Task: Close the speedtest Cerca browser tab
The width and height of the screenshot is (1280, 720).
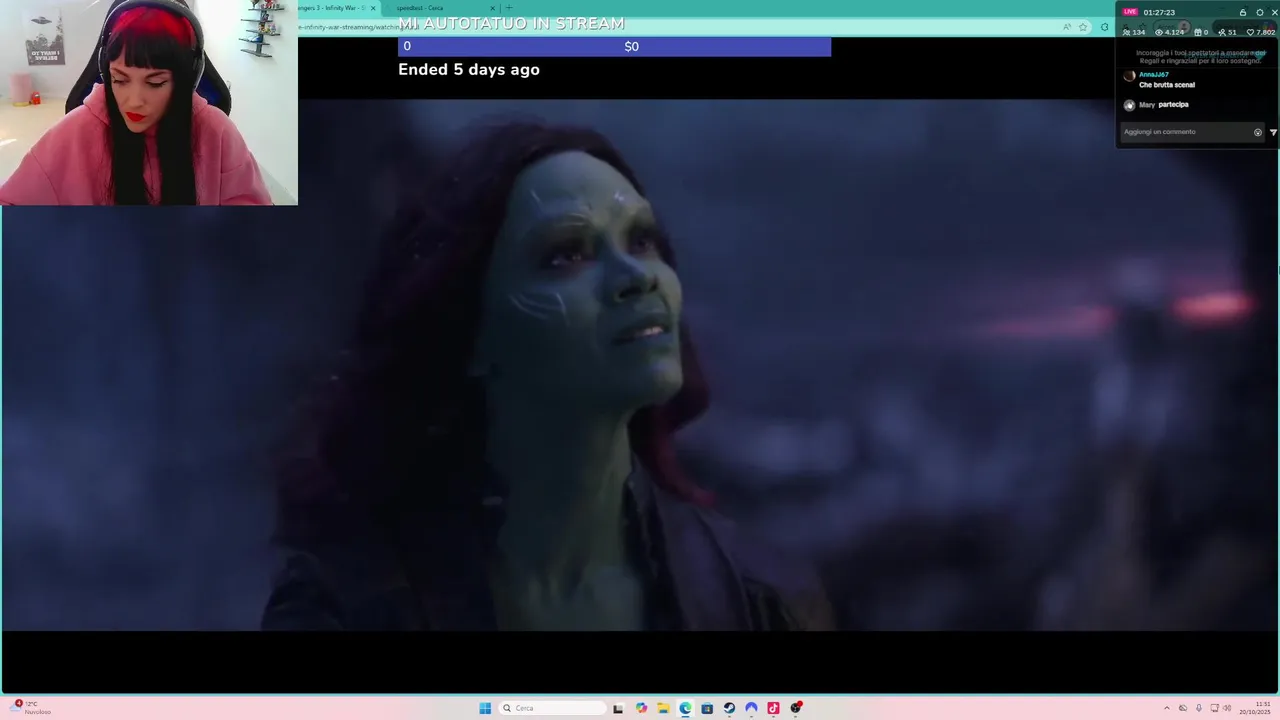Action: point(492,8)
